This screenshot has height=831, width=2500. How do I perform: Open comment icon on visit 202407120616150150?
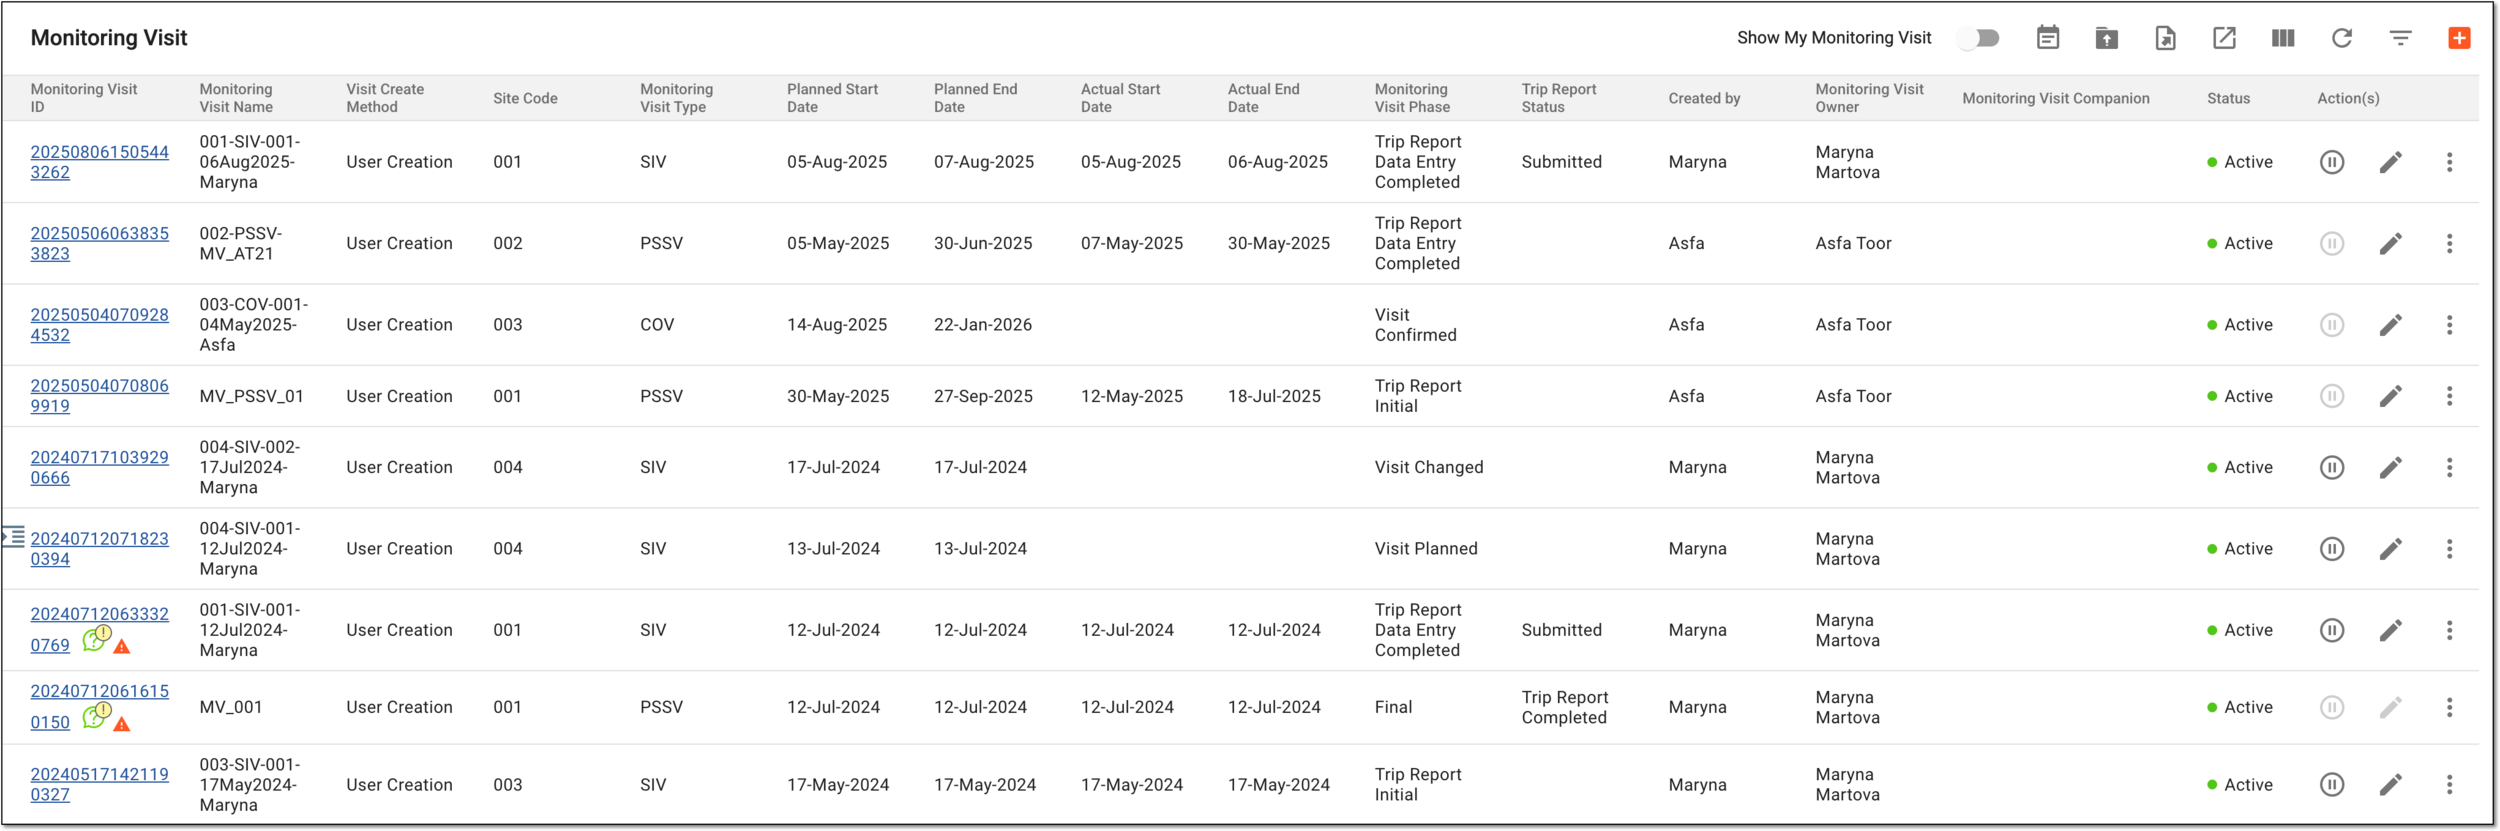(x=96, y=716)
